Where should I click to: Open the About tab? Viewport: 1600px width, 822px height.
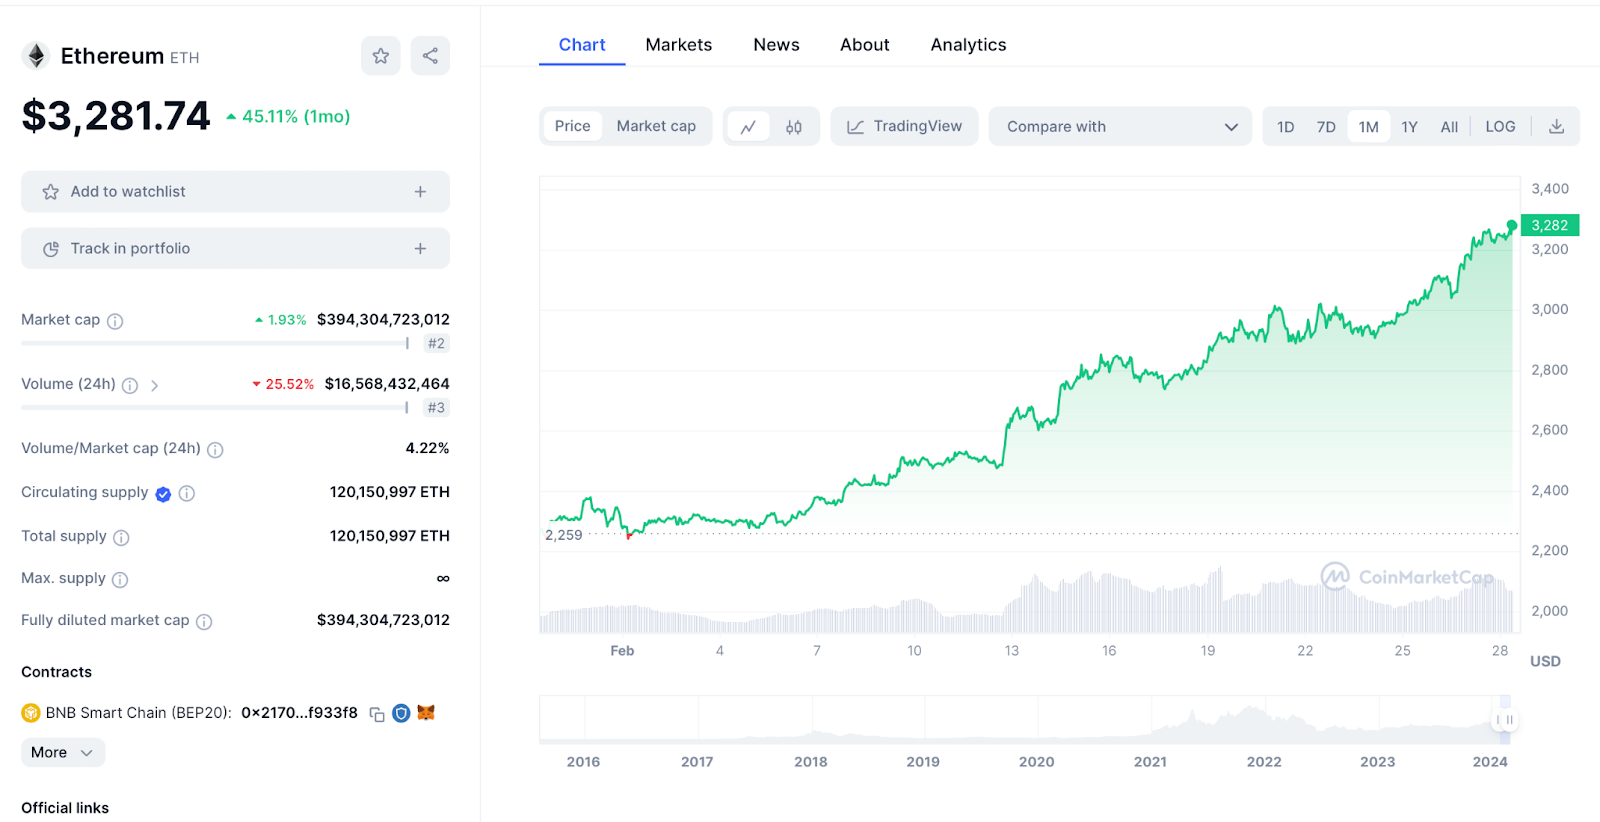pos(865,45)
